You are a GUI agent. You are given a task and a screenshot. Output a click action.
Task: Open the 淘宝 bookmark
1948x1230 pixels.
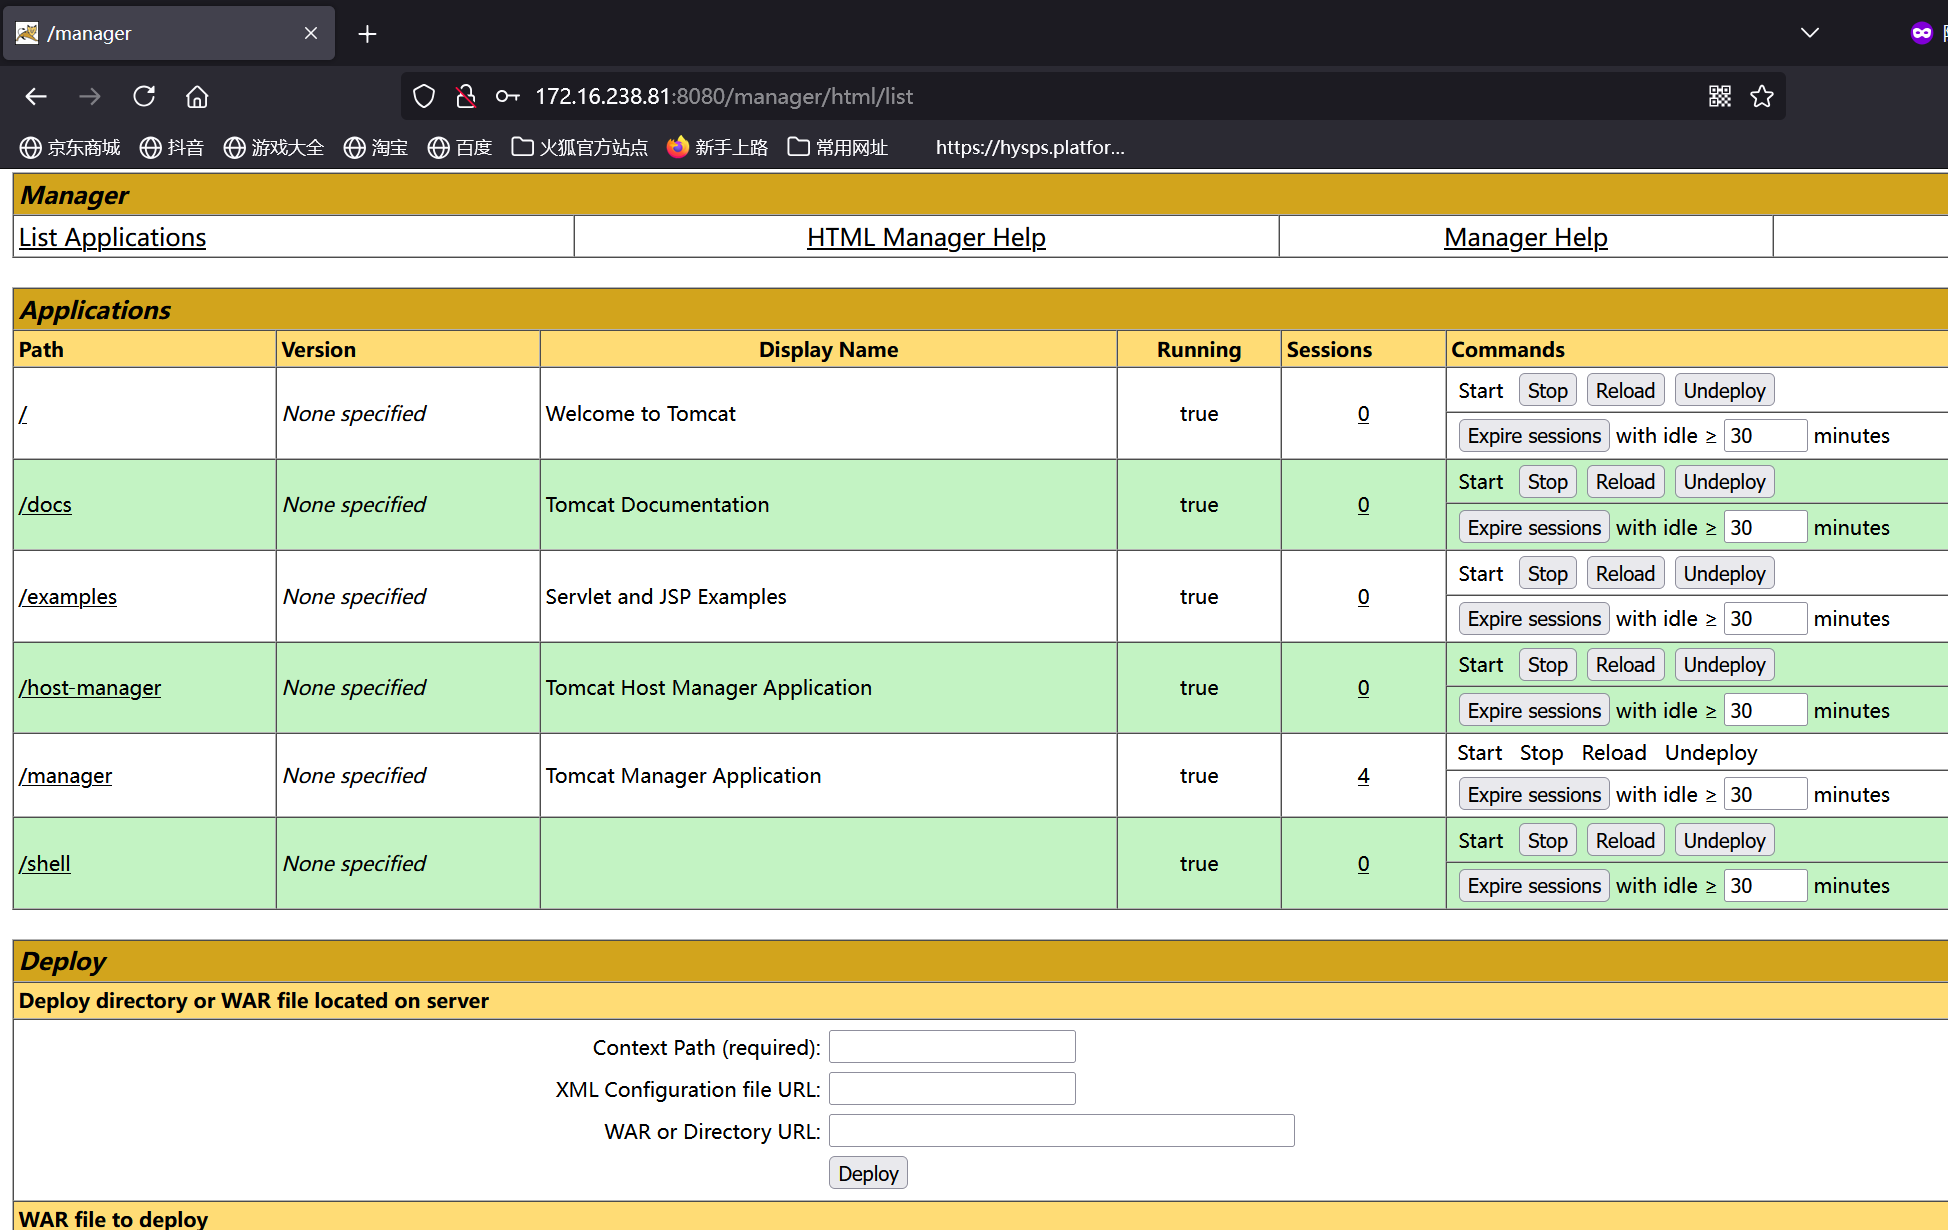pos(376,147)
